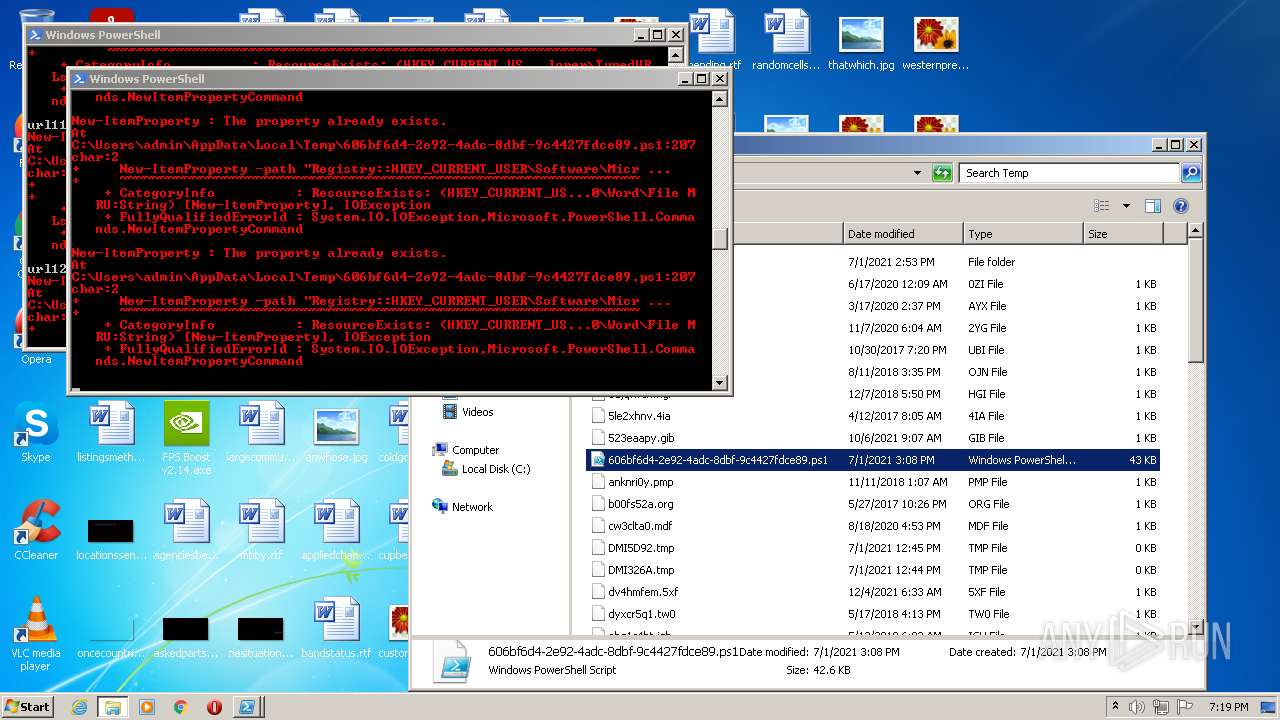Click the Search Temp input field
This screenshot has width=1280, height=720.
[1069, 173]
